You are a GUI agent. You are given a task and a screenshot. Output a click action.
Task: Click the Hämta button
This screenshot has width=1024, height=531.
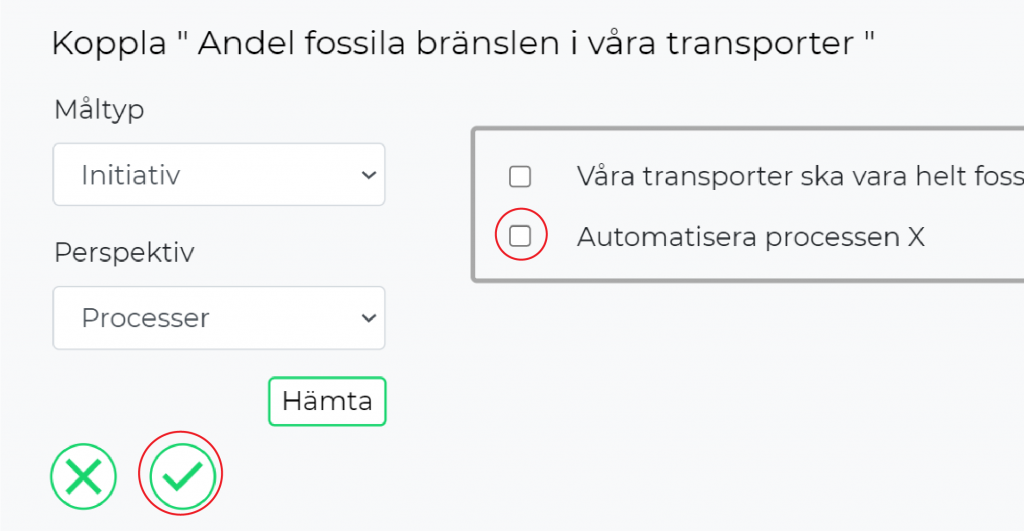tap(327, 401)
